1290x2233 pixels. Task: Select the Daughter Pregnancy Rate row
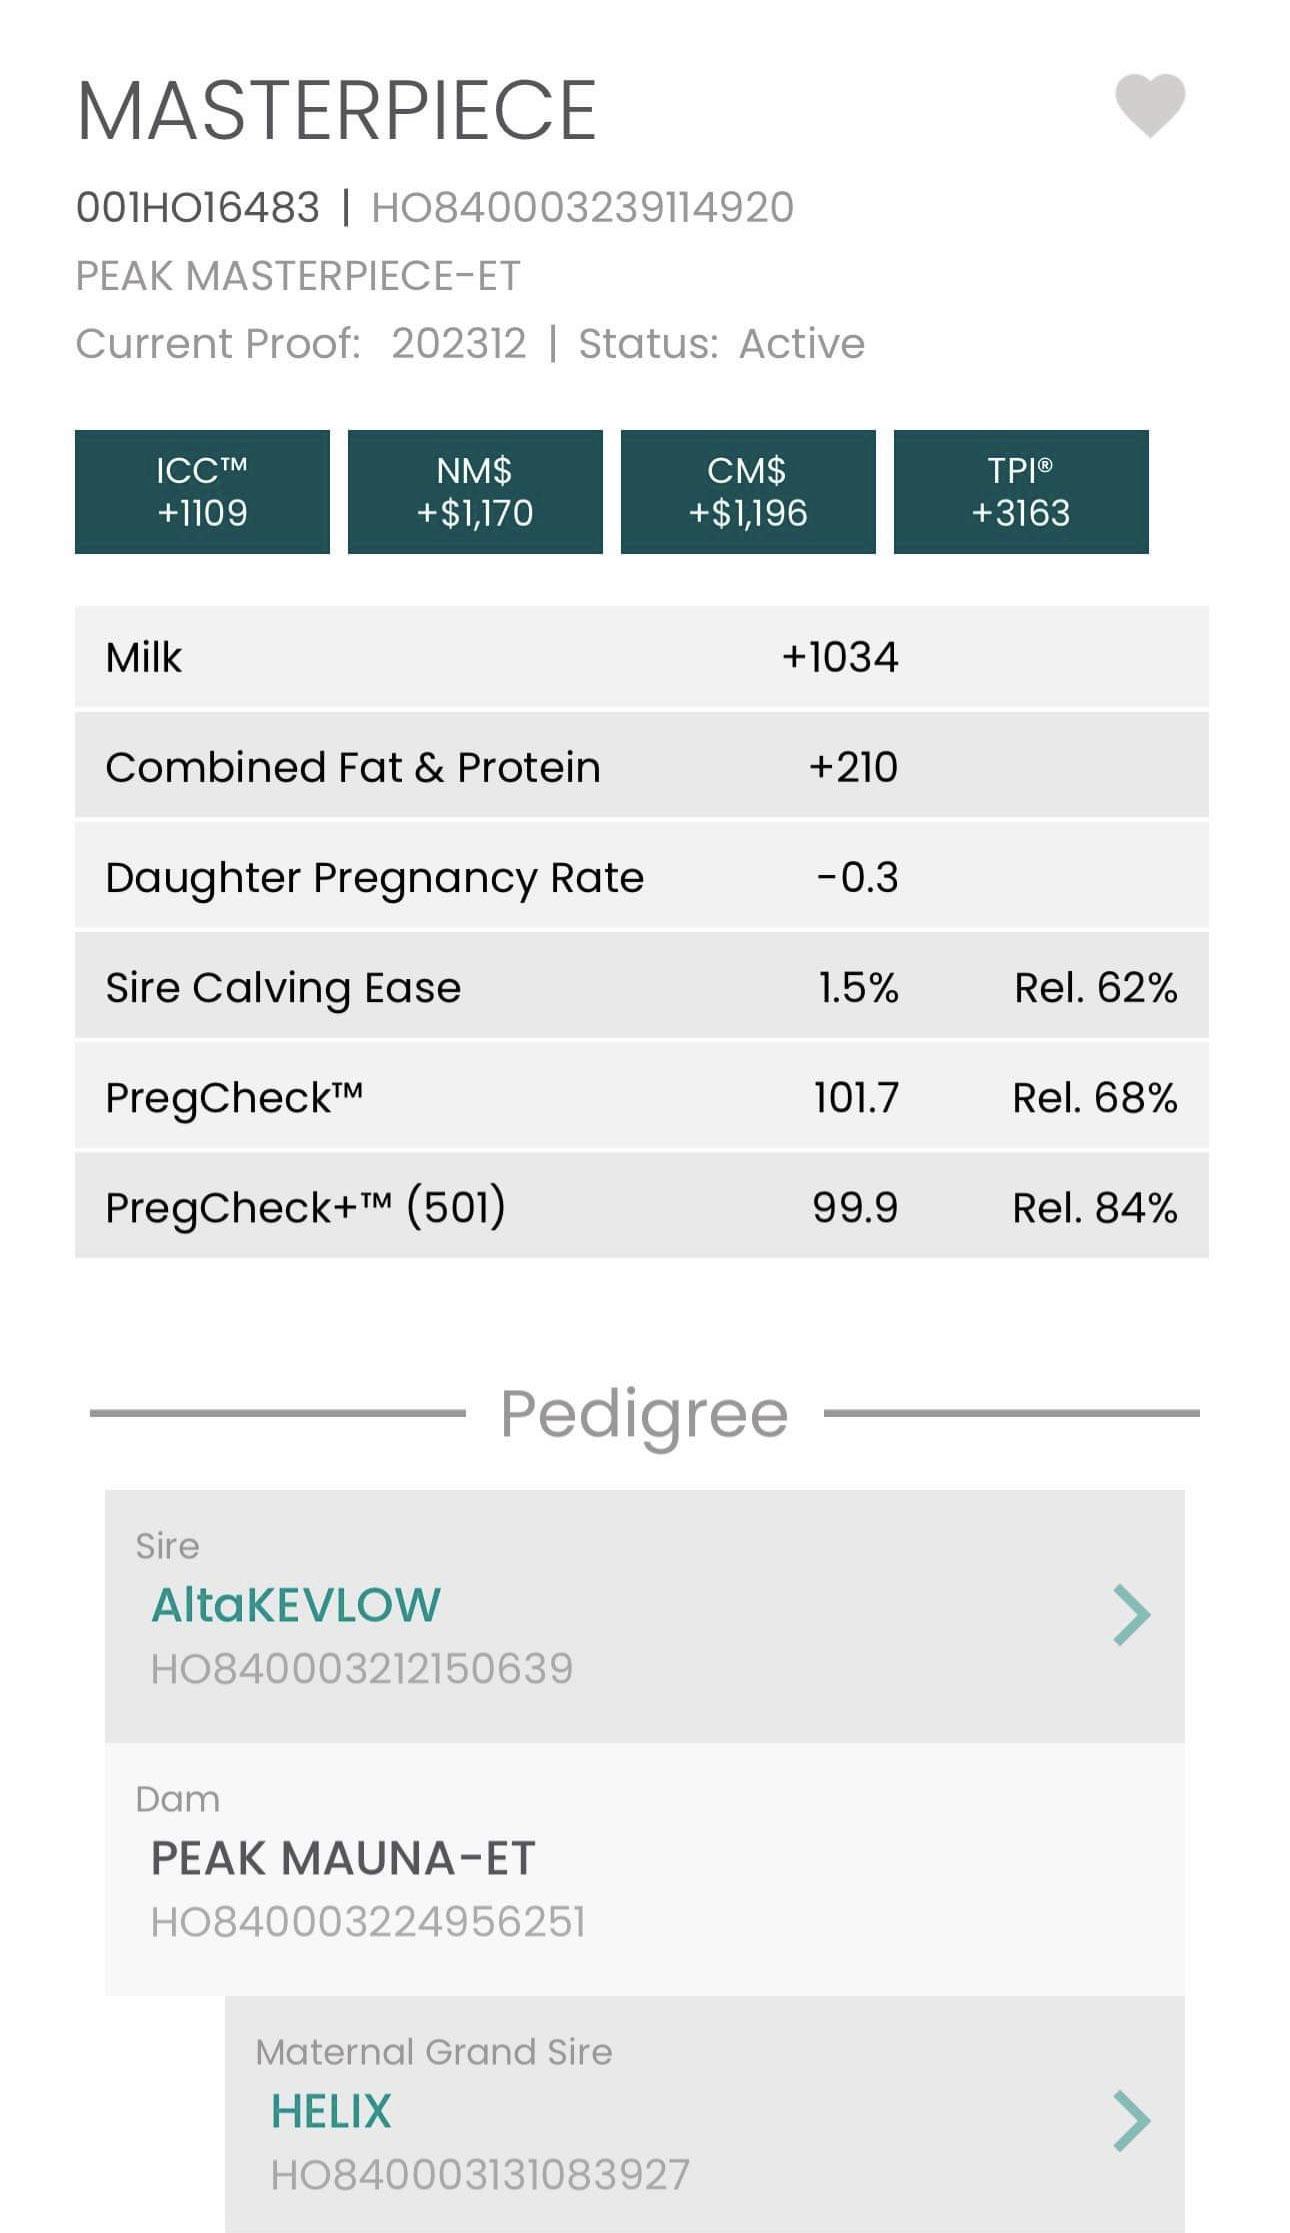point(641,877)
